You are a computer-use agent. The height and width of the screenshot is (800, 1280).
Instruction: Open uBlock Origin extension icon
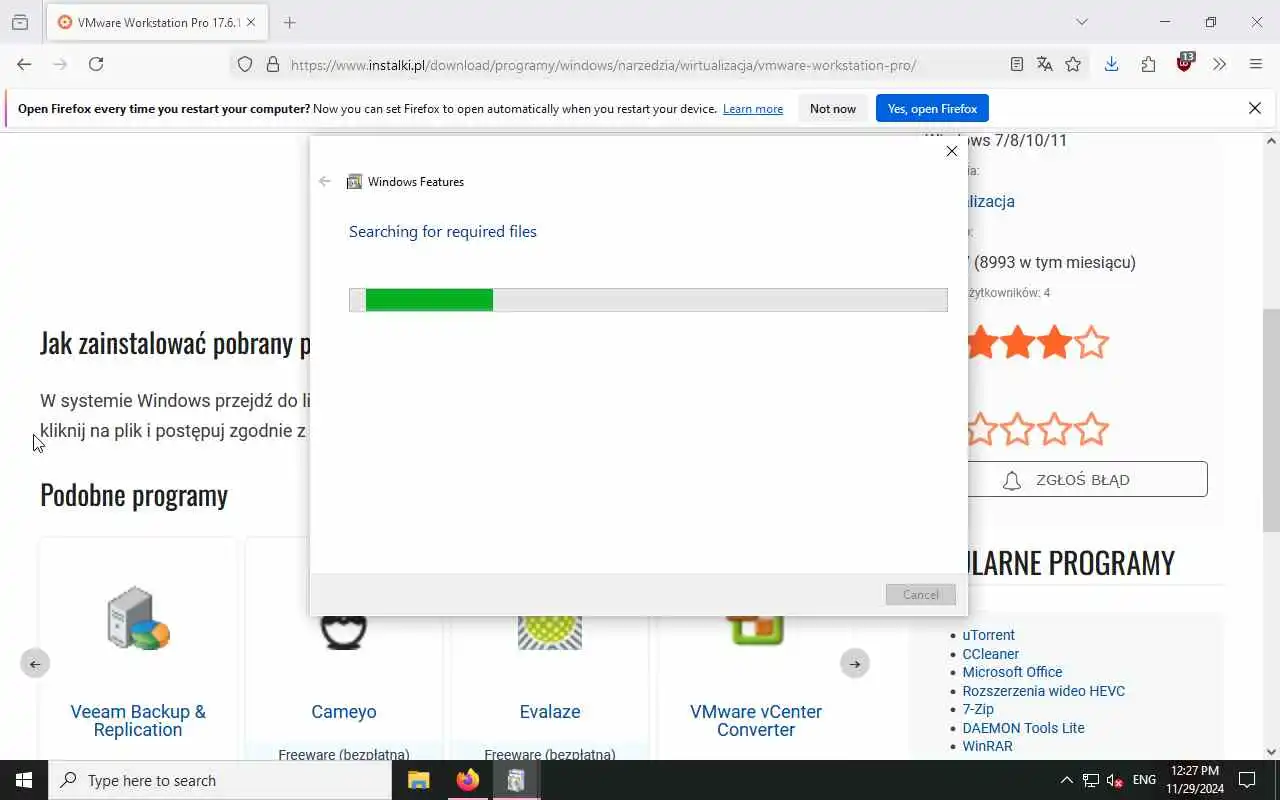tap(1185, 63)
